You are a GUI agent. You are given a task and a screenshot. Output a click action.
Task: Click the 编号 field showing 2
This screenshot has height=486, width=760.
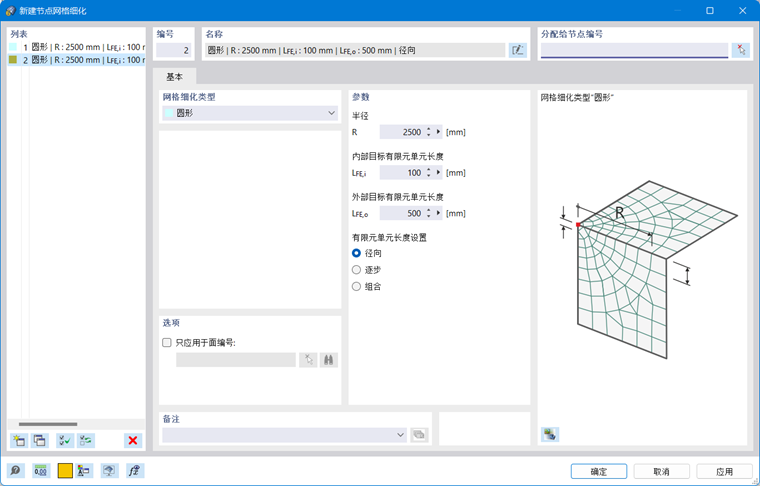coord(174,50)
